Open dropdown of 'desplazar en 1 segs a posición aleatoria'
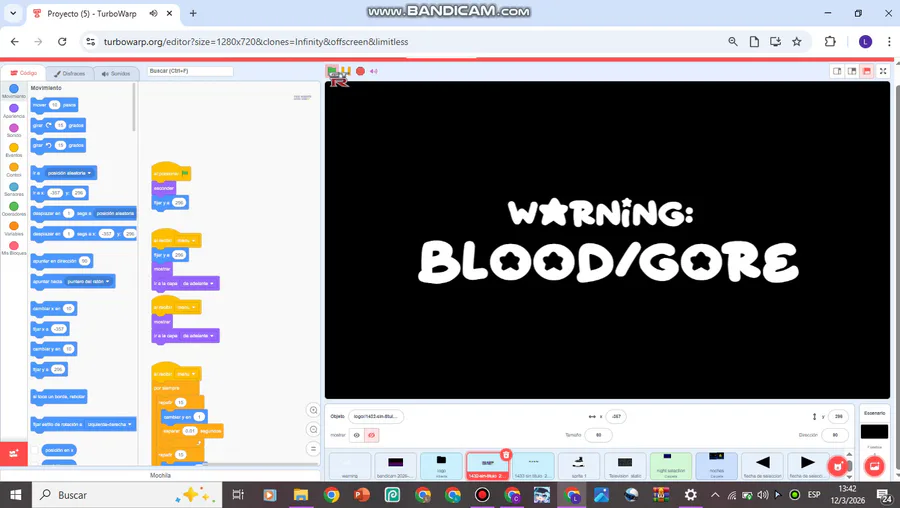Image resolution: width=900 pixels, height=508 pixels. [115, 213]
